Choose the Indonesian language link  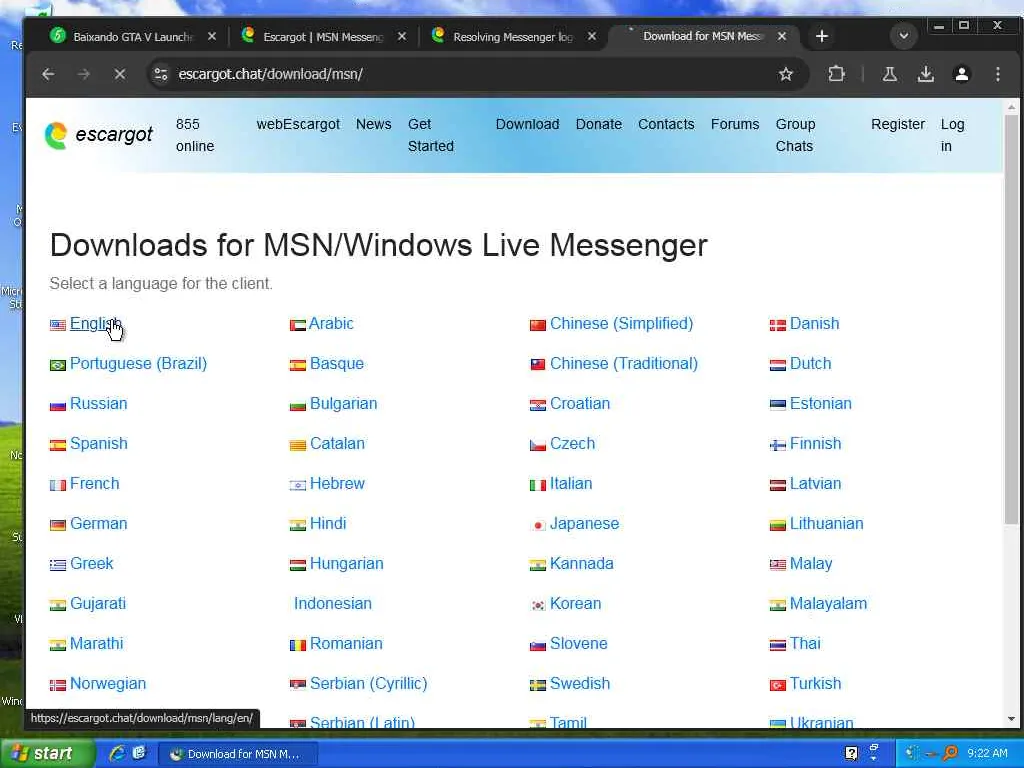332,603
